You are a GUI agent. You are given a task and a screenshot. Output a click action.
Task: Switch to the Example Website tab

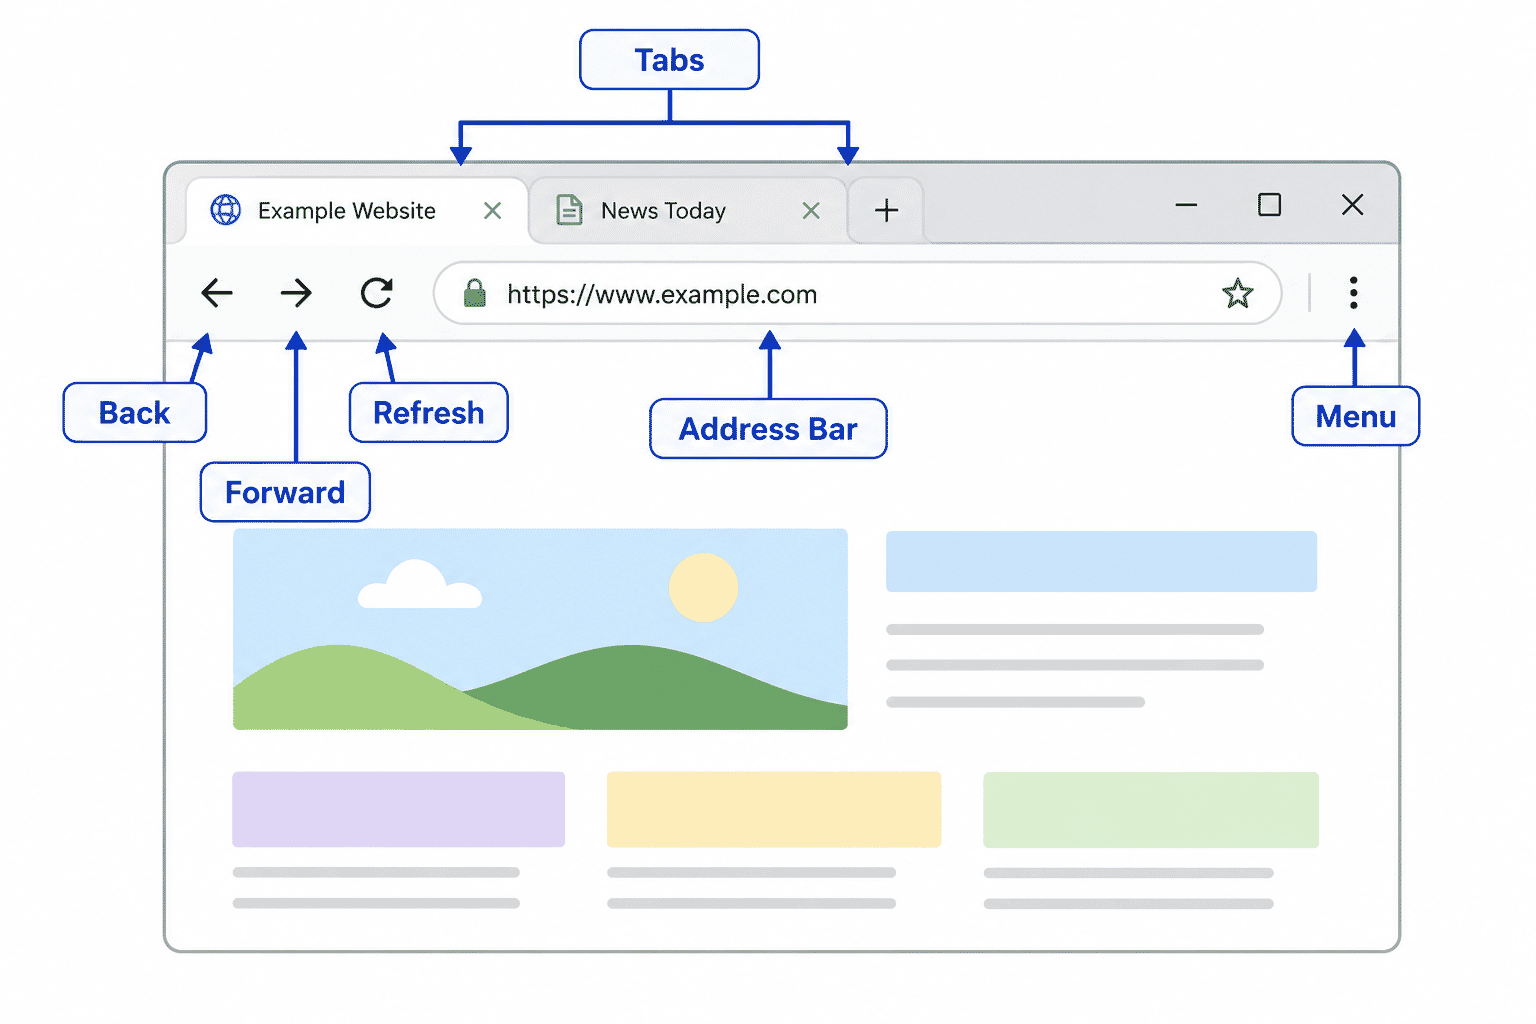(x=357, y=211)
